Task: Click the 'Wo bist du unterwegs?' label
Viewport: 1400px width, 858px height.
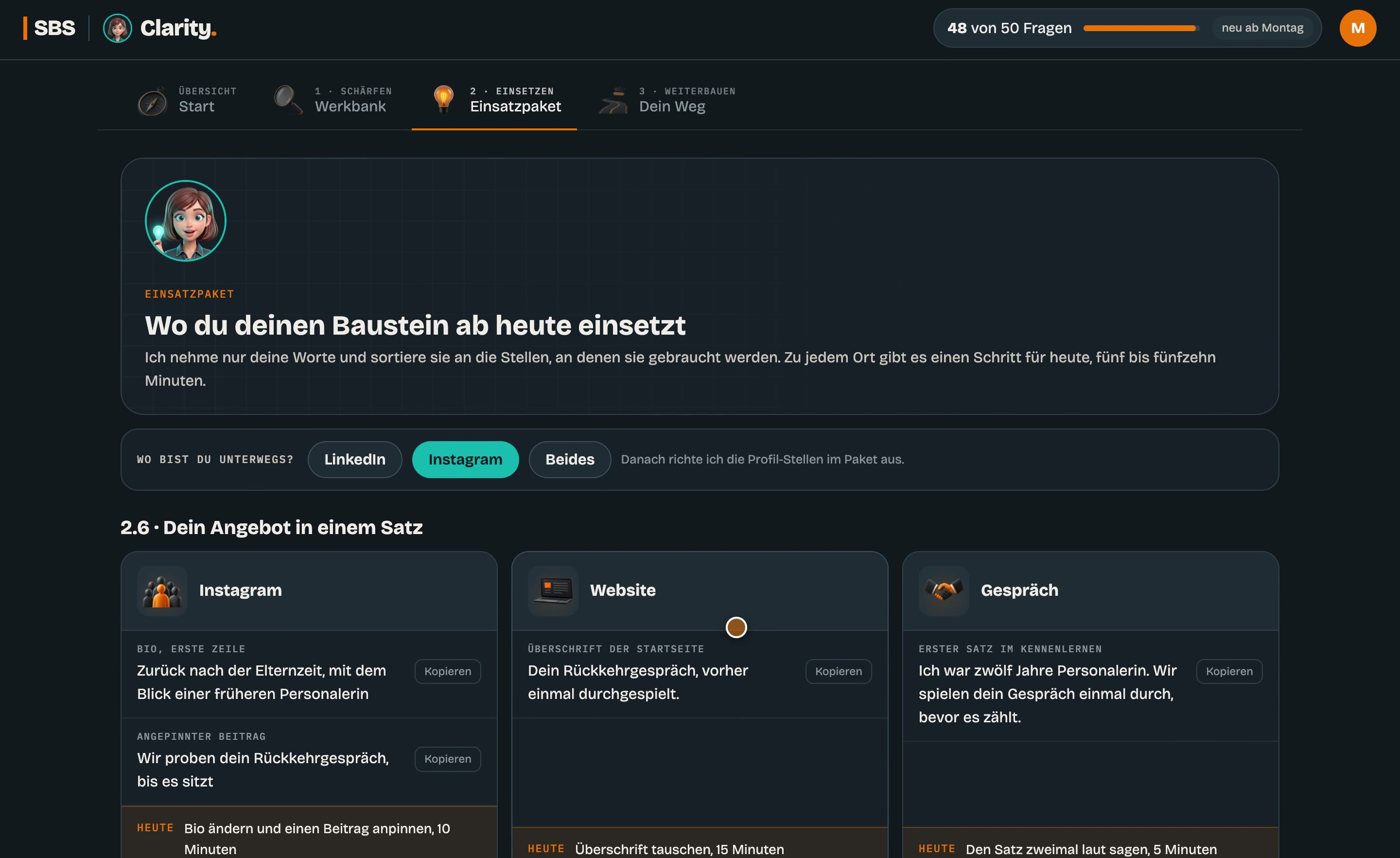Action: click(x=215, y=460)
